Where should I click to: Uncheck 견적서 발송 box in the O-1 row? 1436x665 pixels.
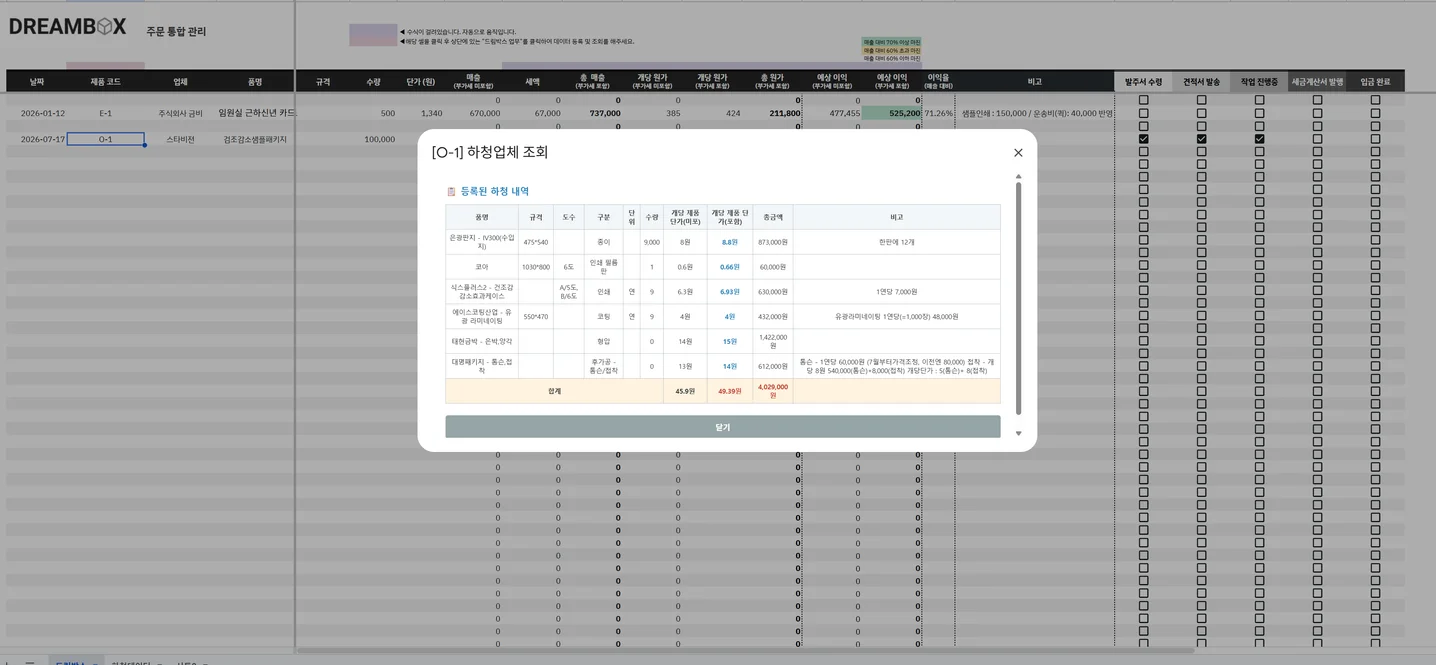1201,139
